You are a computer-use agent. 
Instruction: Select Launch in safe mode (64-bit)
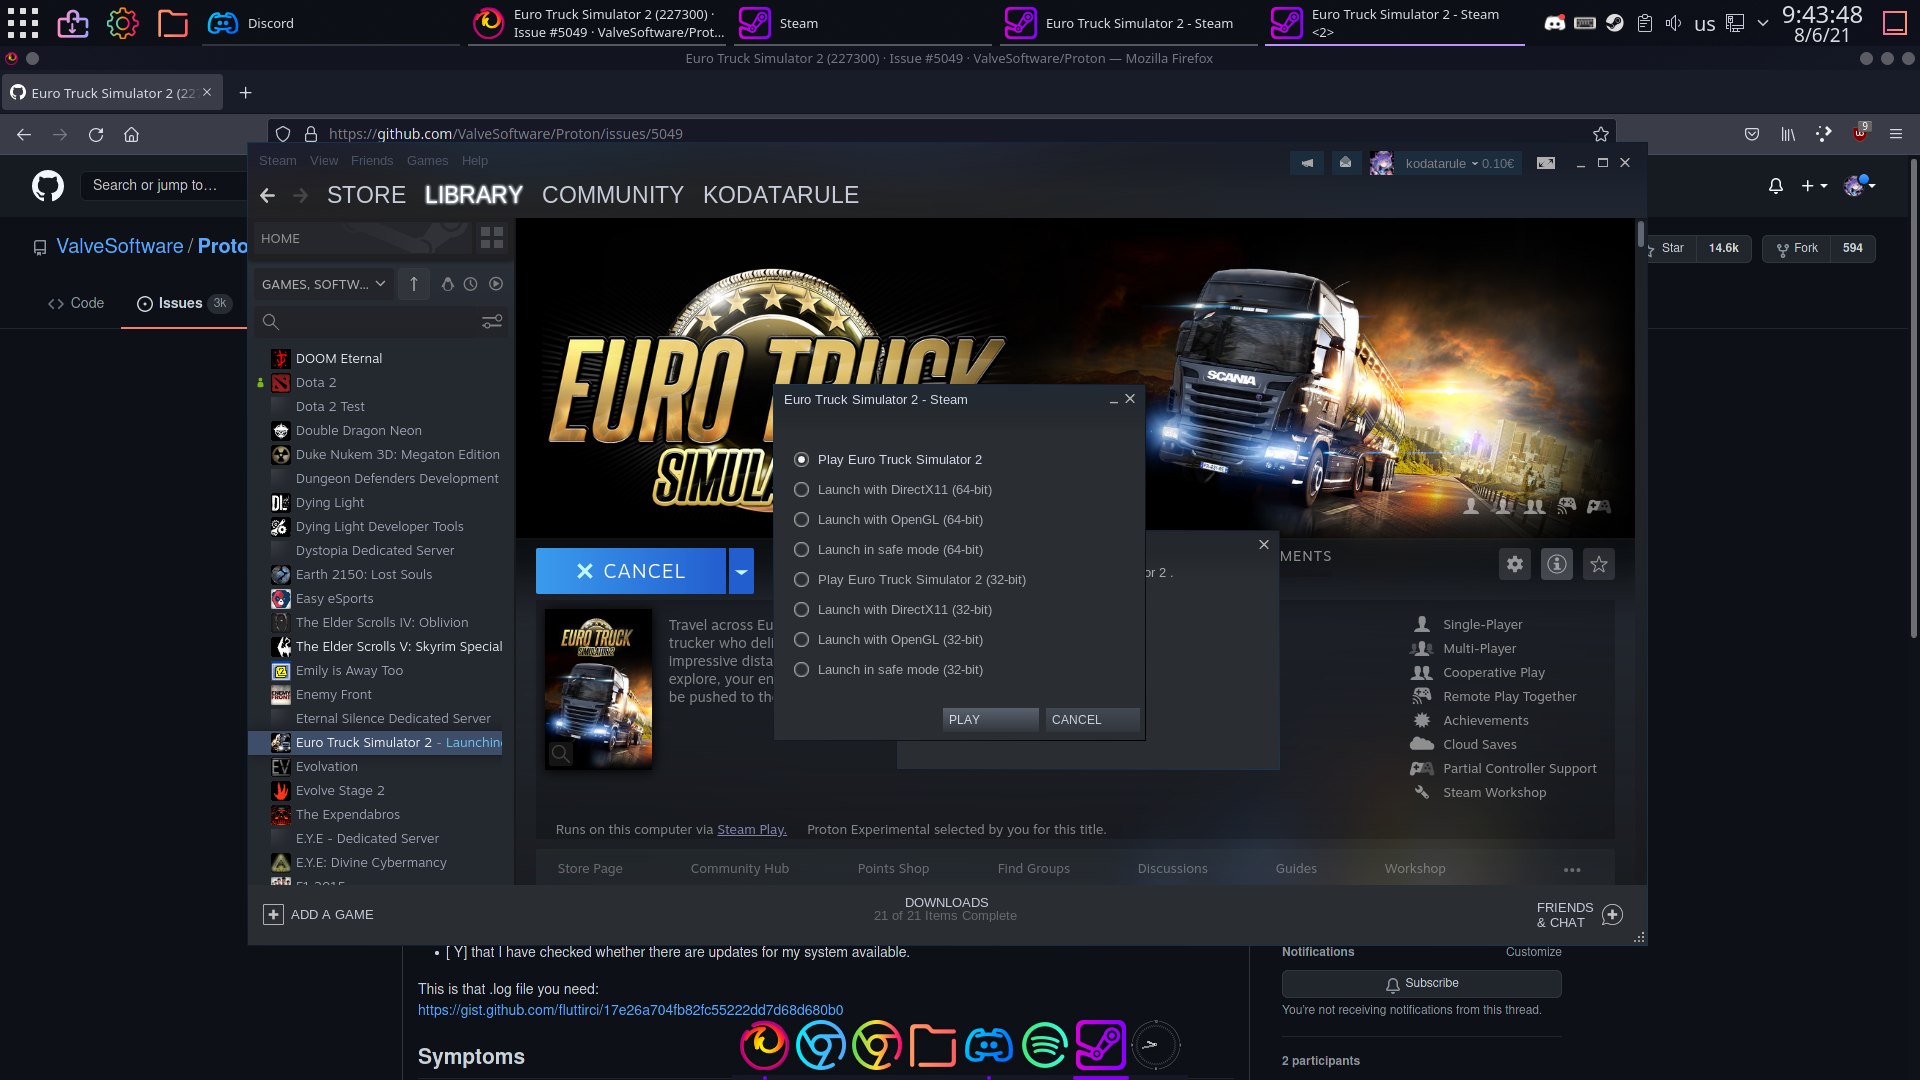(x=889, y=550)
